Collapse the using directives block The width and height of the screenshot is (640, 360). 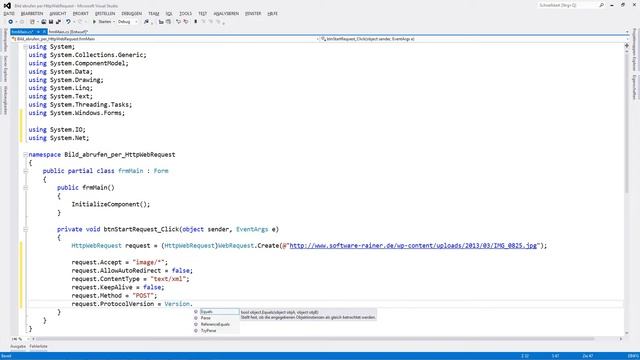coord(25,47)
